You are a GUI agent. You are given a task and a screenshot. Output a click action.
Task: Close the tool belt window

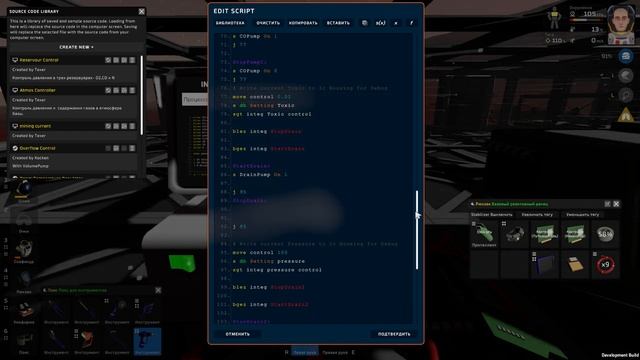coord(158,290)
